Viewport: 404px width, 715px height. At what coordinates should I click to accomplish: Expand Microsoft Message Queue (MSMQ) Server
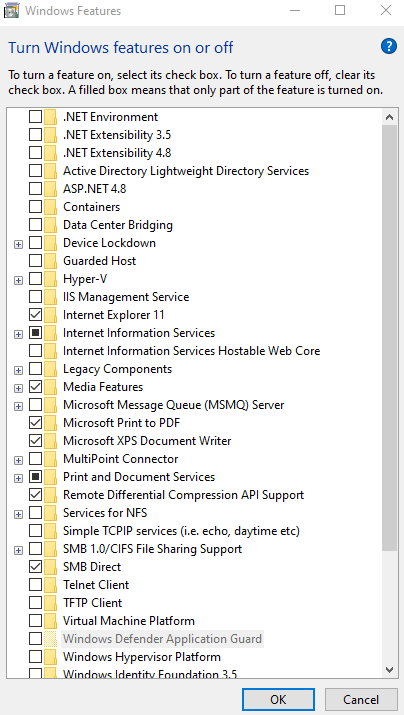18,406
